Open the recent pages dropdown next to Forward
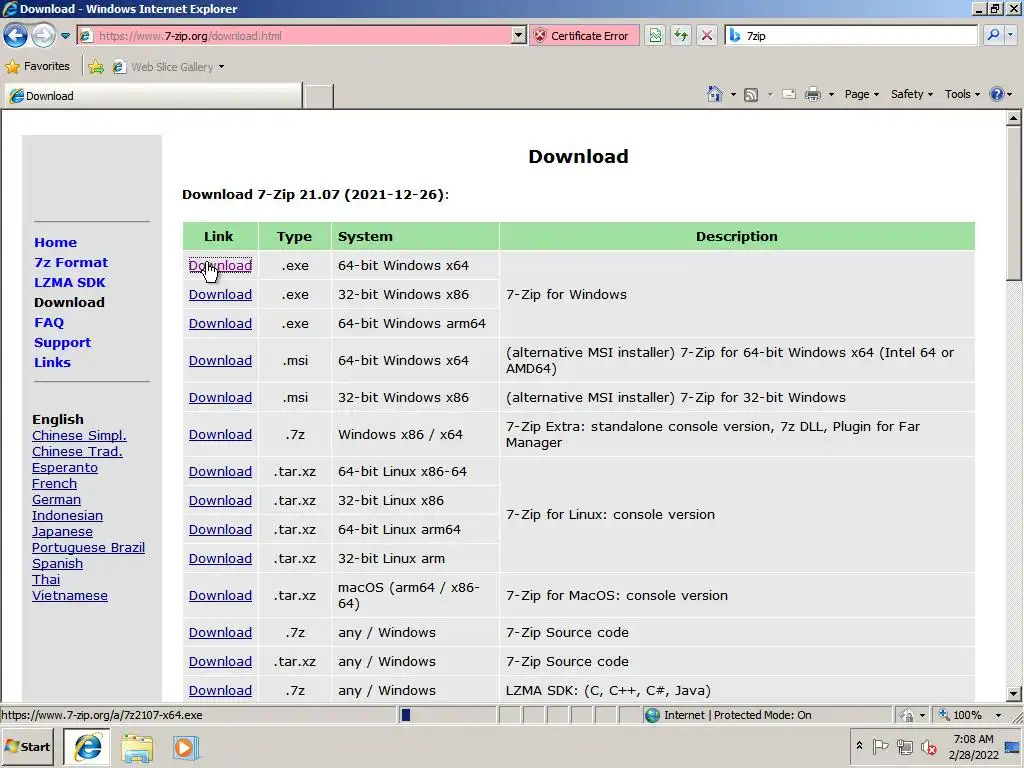Screen dimensions: 1024x768 65,36
